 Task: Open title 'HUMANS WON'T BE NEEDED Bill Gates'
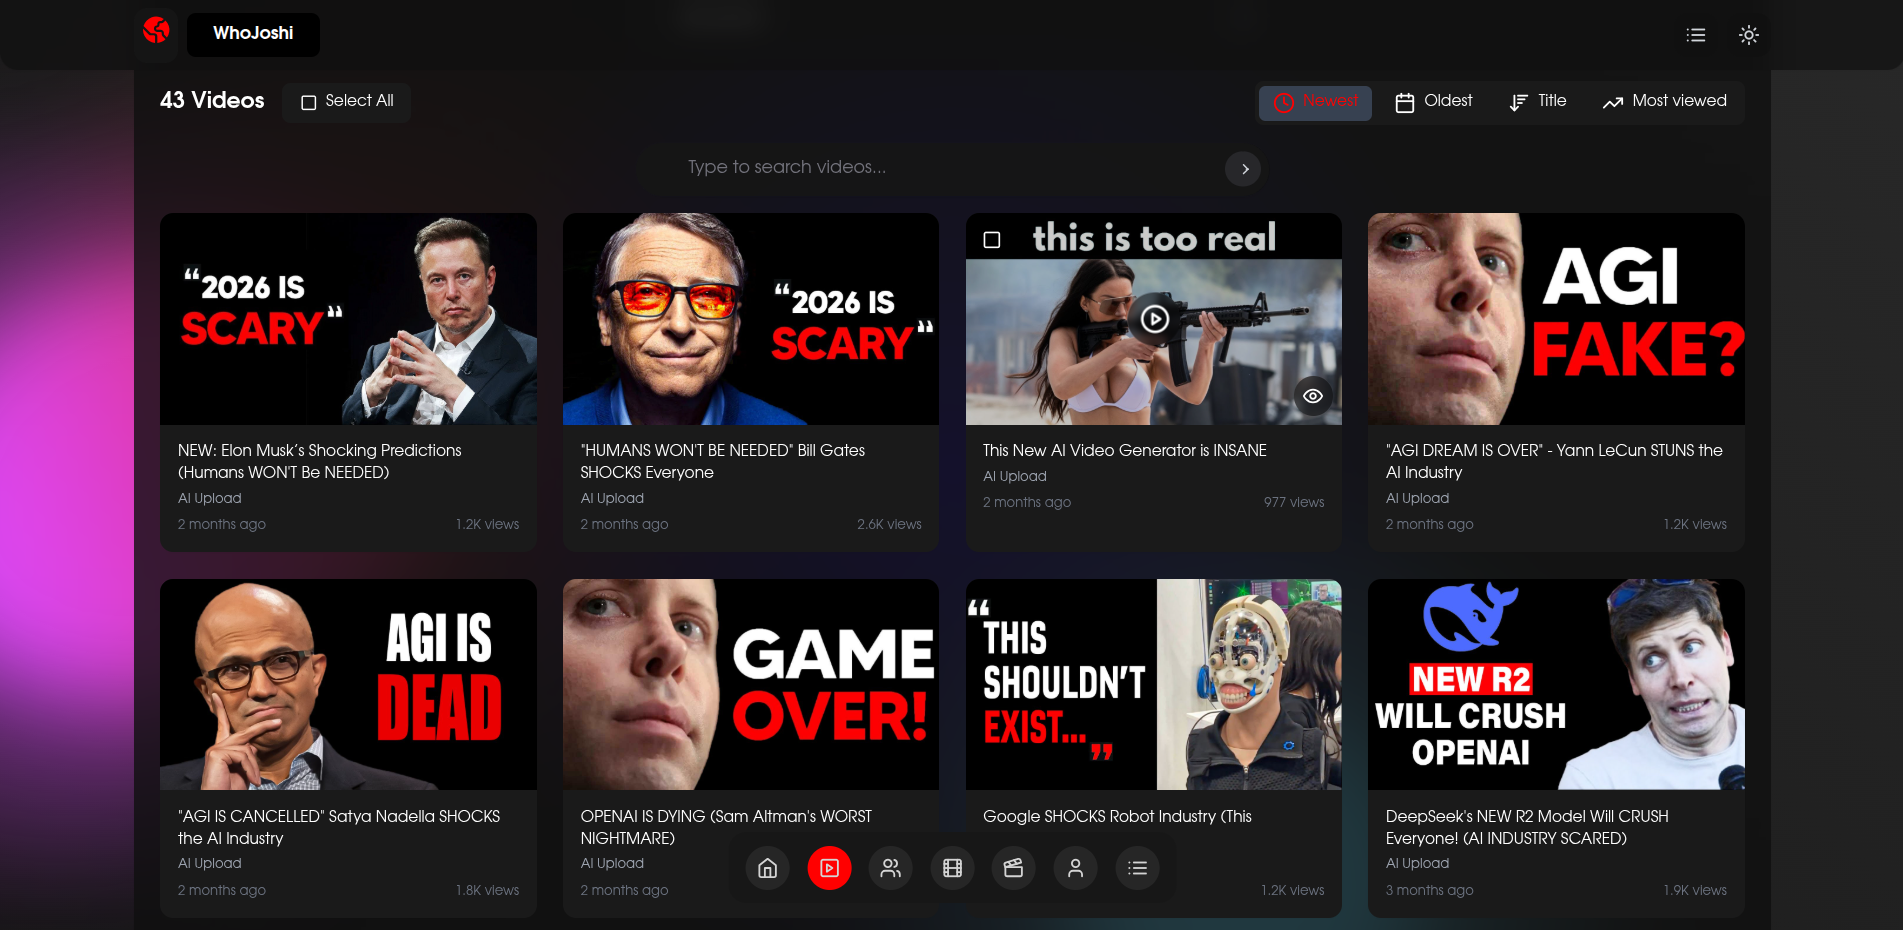[x=723, y=461]
